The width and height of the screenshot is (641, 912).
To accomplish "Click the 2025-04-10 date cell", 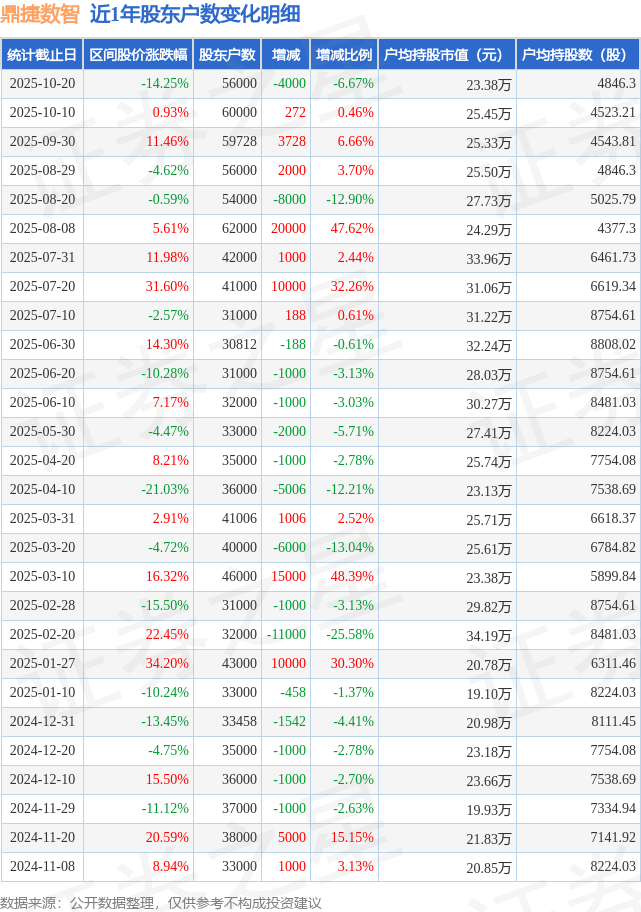I will pyautogui.click(x=41, y=490).
